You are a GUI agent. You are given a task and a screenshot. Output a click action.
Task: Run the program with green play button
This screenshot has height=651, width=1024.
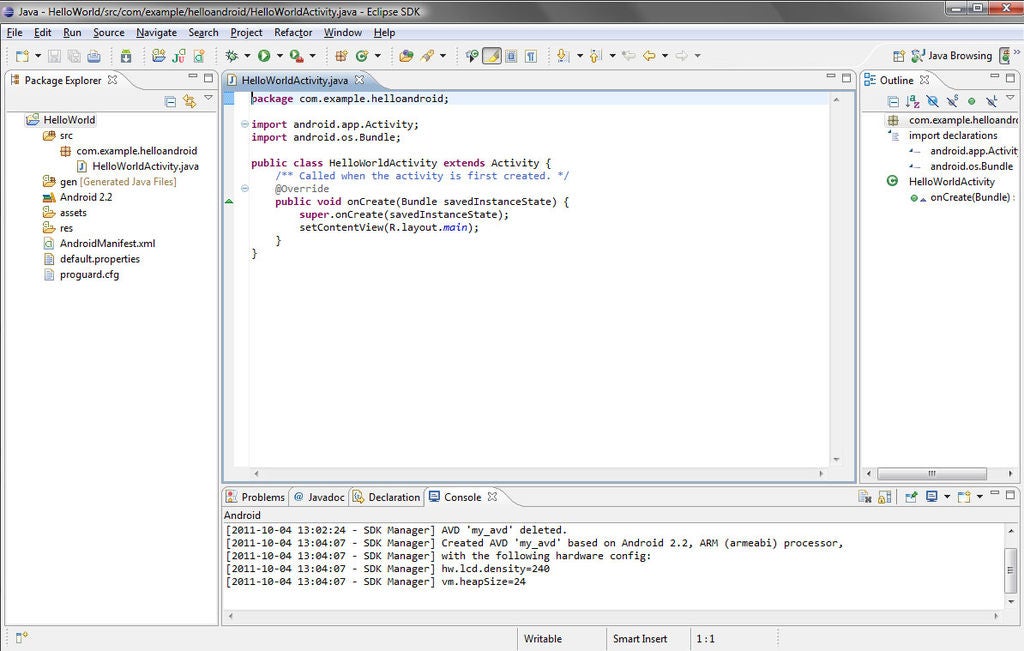point(264,56)
